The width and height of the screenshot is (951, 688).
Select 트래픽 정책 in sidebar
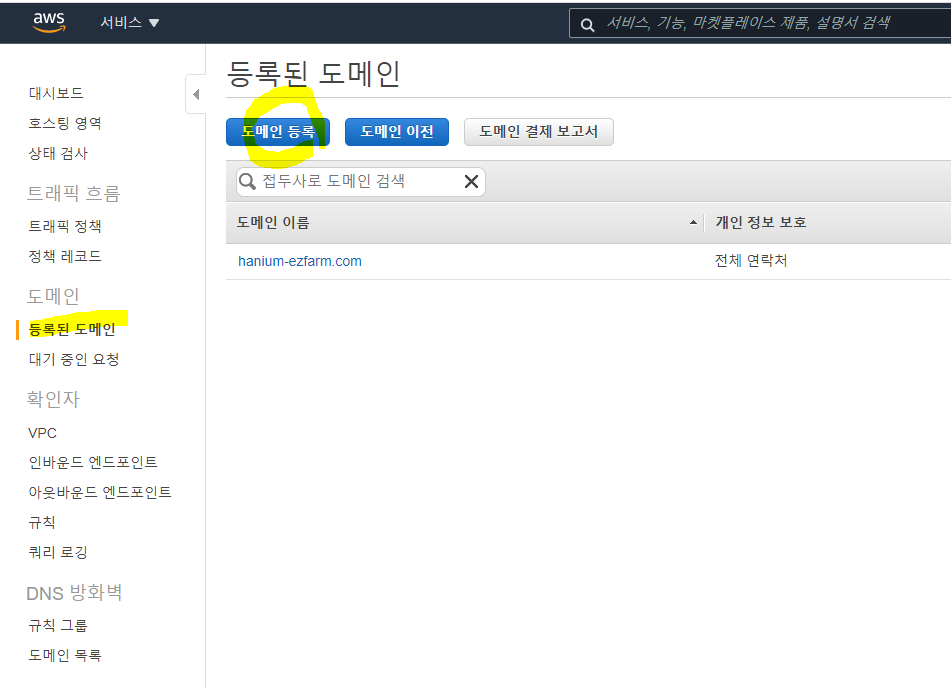point(65,226)
